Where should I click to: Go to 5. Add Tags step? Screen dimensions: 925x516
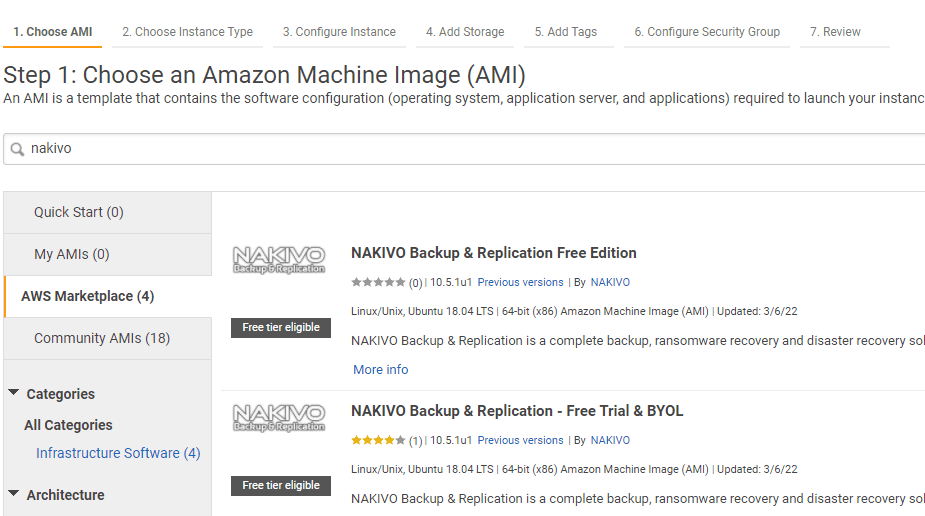pos(566,32)
